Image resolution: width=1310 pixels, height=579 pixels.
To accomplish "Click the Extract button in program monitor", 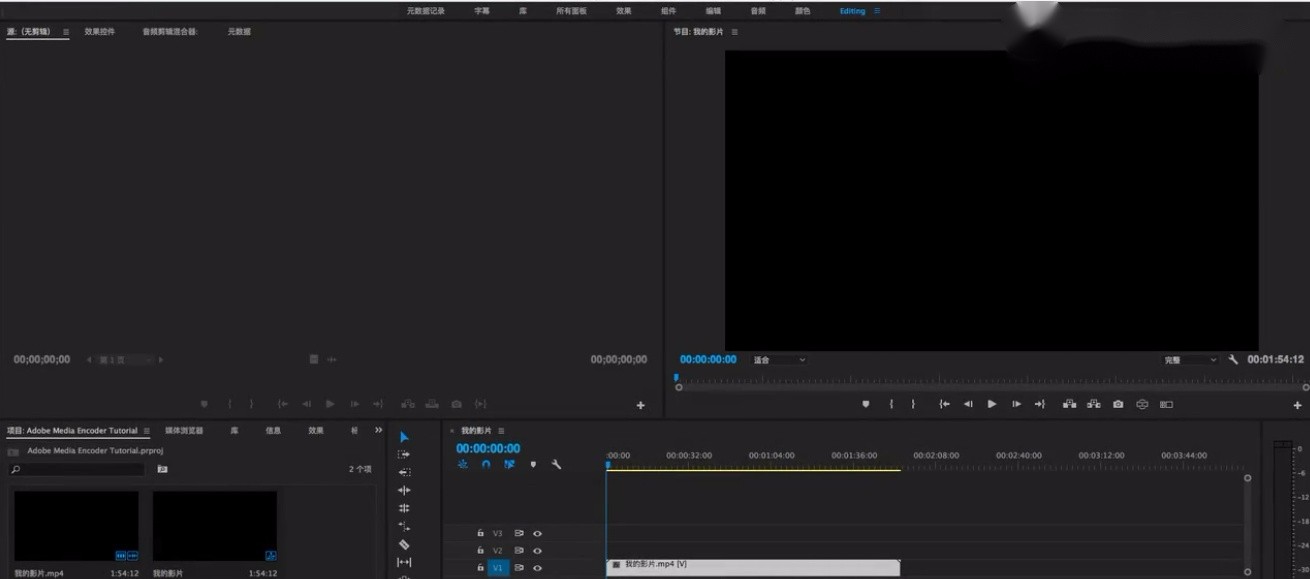I will coord(1093,404).
